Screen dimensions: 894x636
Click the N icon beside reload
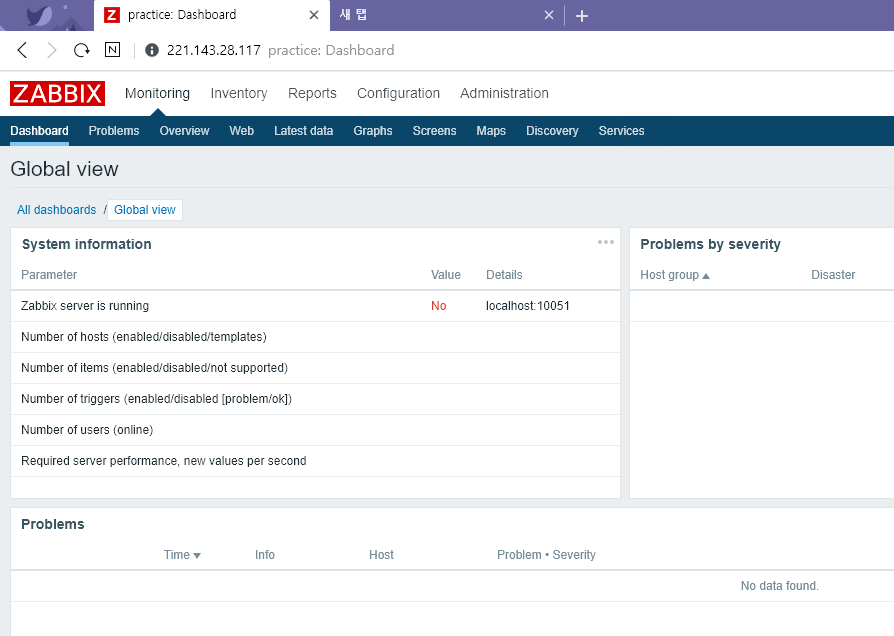112,50
